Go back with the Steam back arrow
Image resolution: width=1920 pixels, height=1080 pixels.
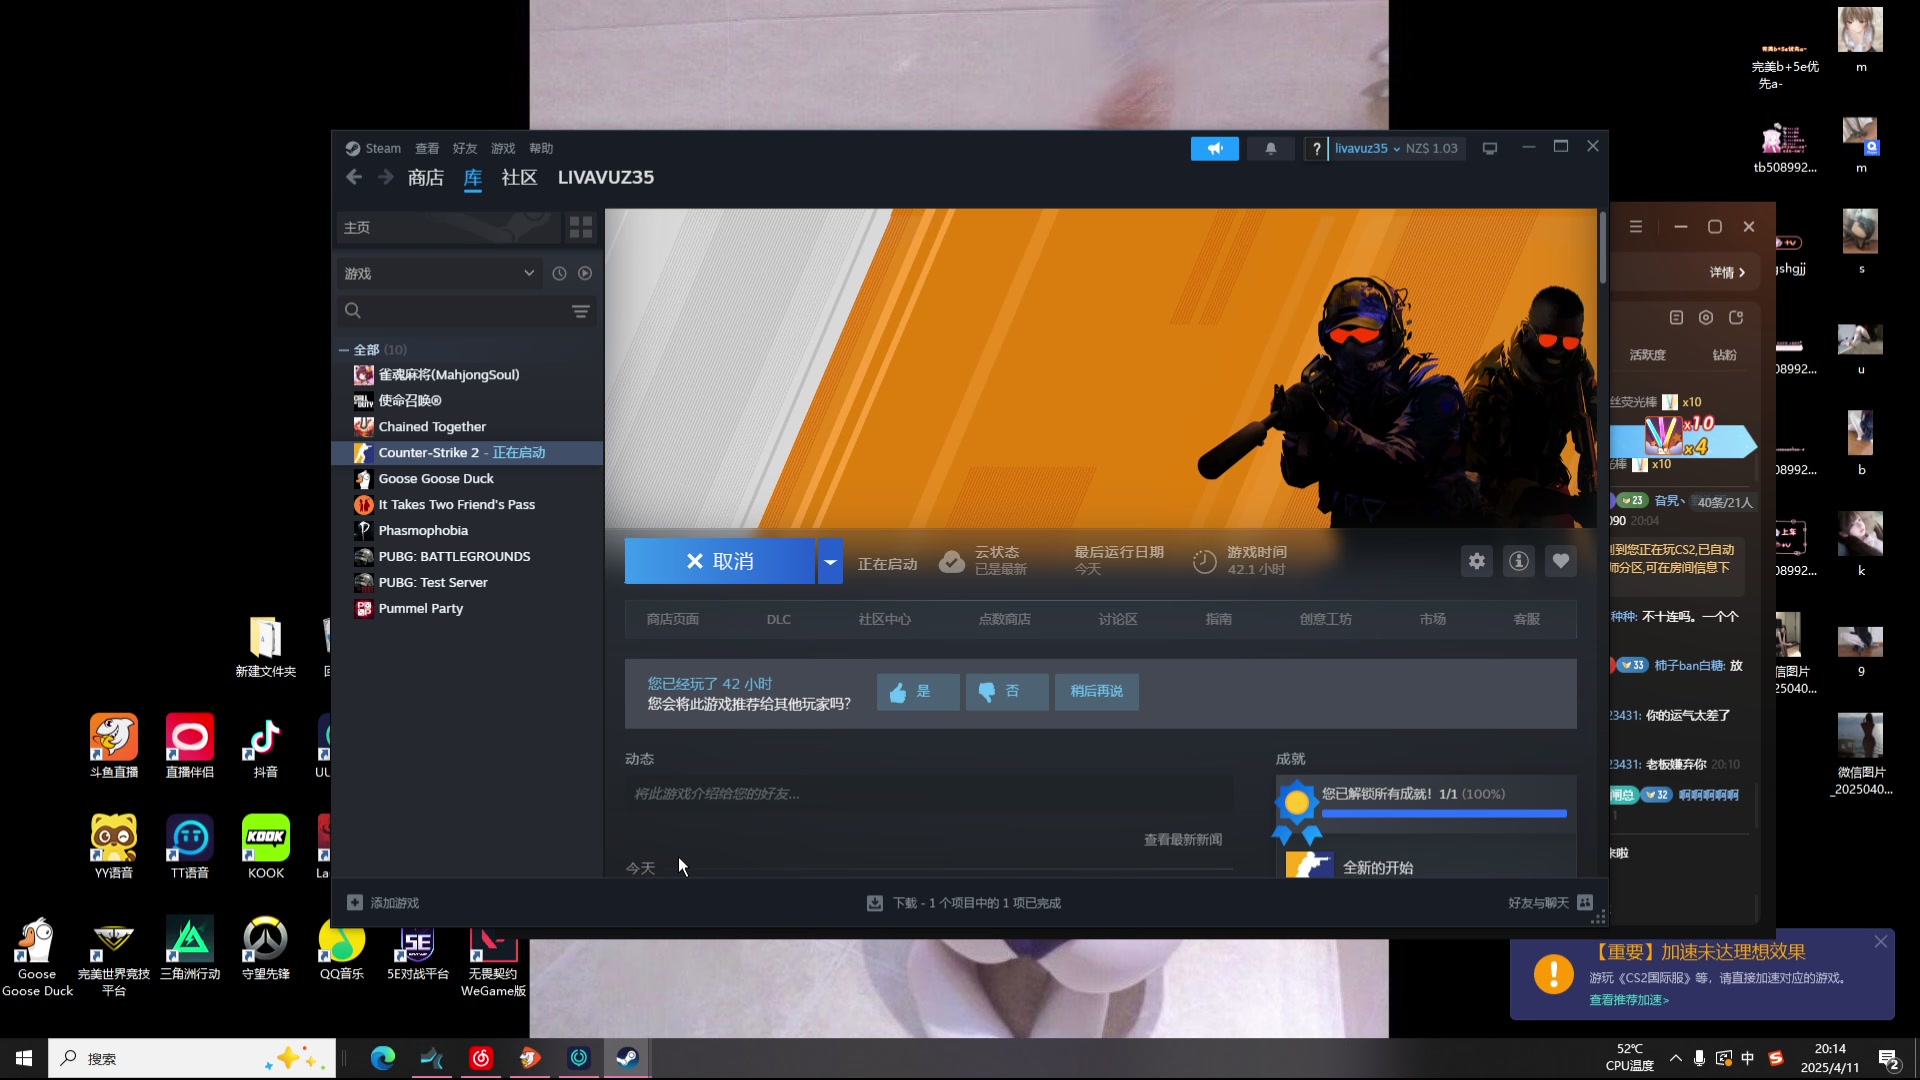click(x=353, y=177)
